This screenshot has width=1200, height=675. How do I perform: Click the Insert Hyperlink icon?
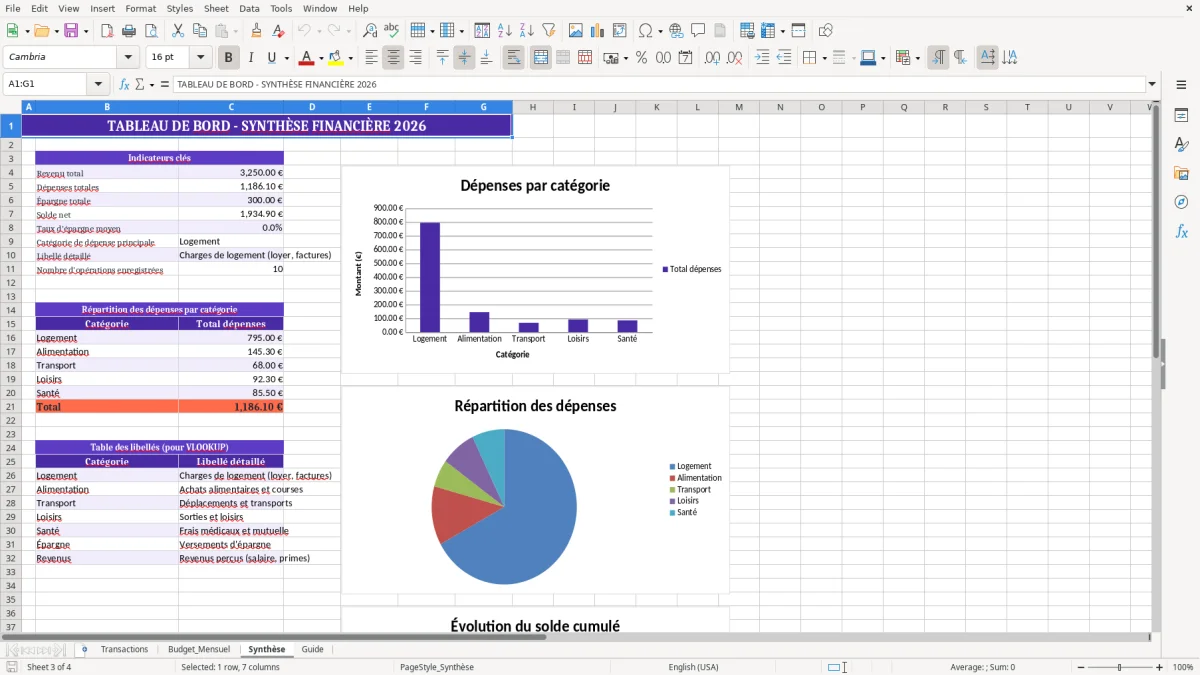677,31
